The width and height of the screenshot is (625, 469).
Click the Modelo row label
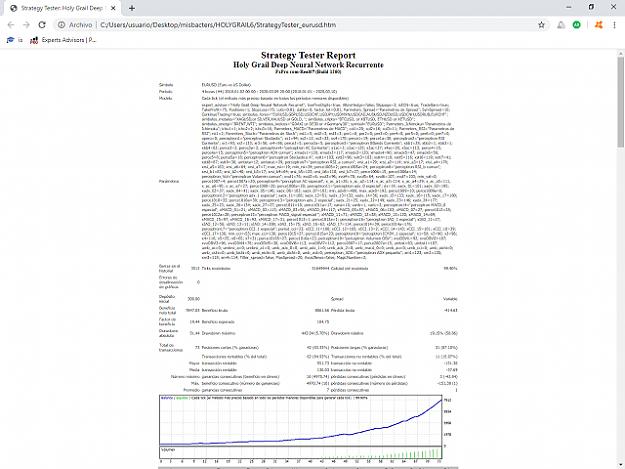point(165,98)
